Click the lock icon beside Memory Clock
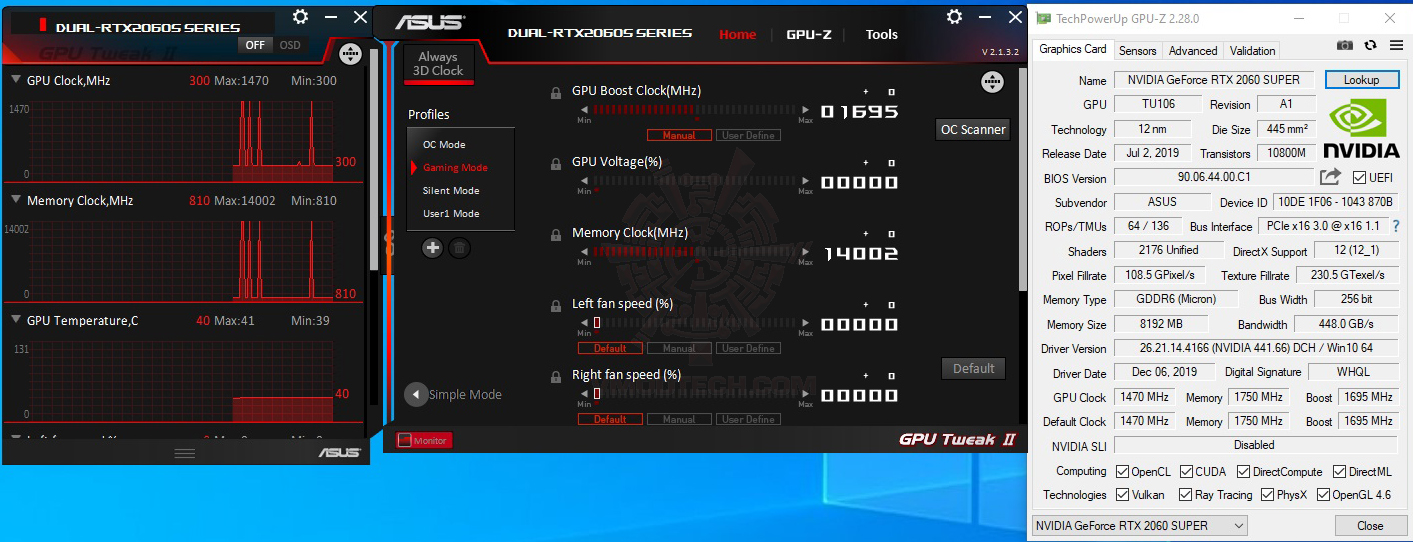The height and width of the screenshot is (542, 1413). click(556, 235)
